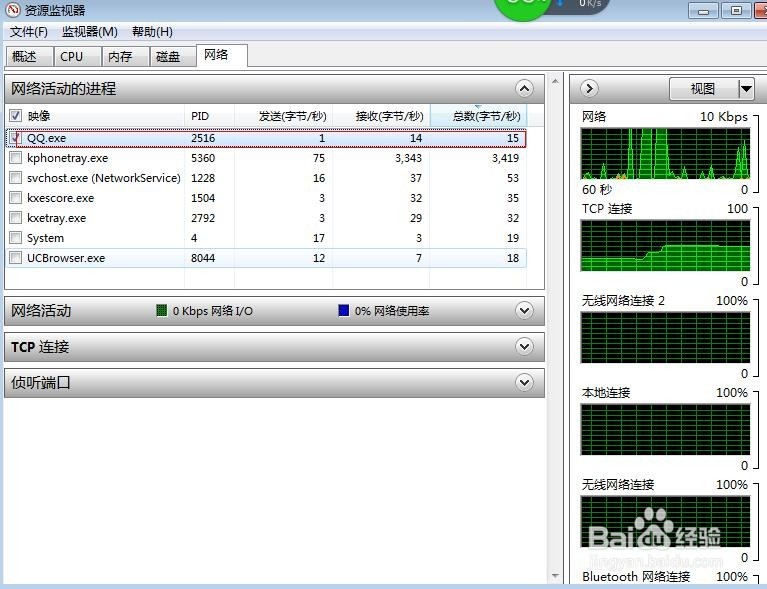Check the kxetray.exe checkbox

coord(15,218)
